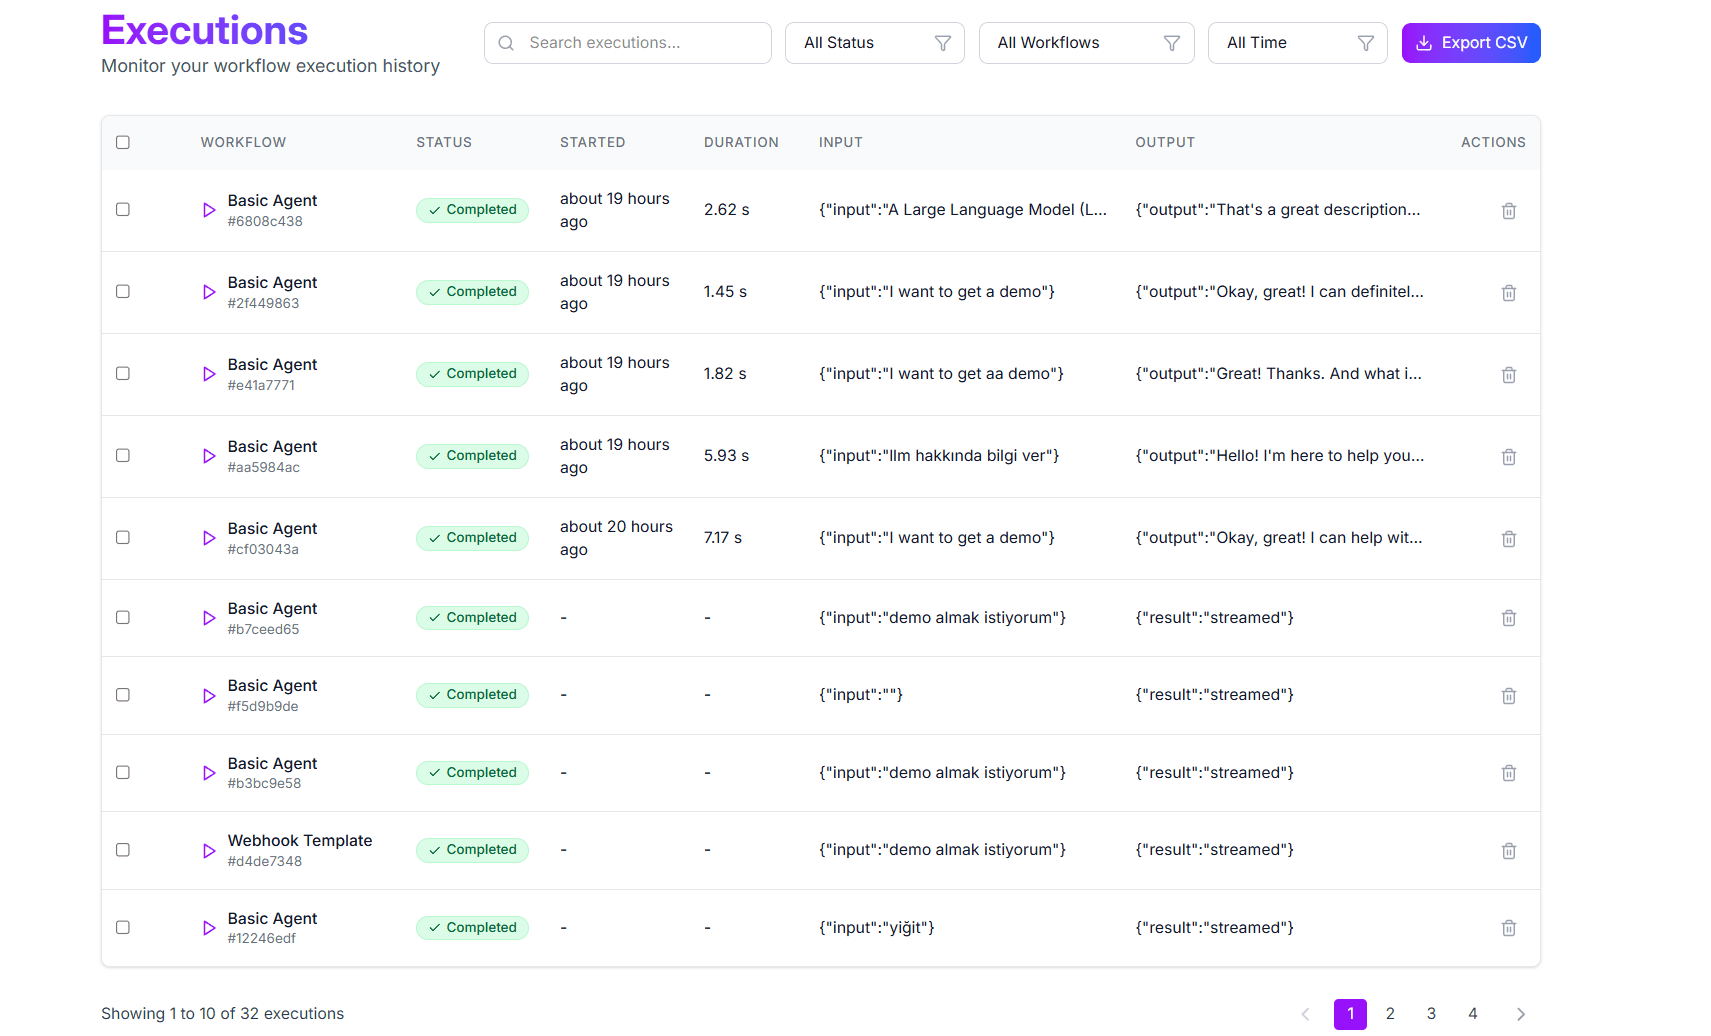This screenshot has height=1036, width=1711.
Task: Open the All Time dropdown
Action: point(1297,43)
